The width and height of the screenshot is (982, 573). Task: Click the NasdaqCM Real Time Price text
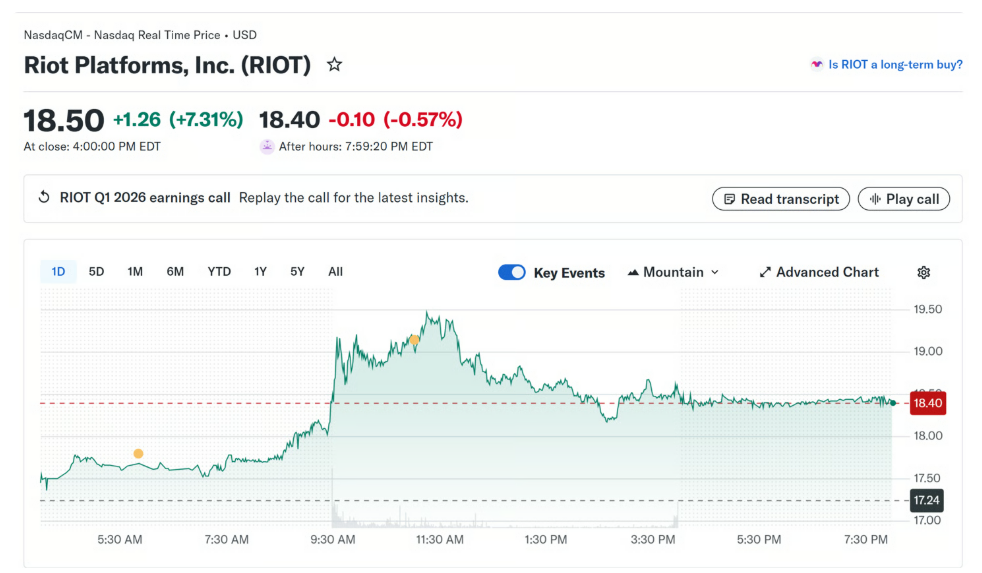(140, 35)
